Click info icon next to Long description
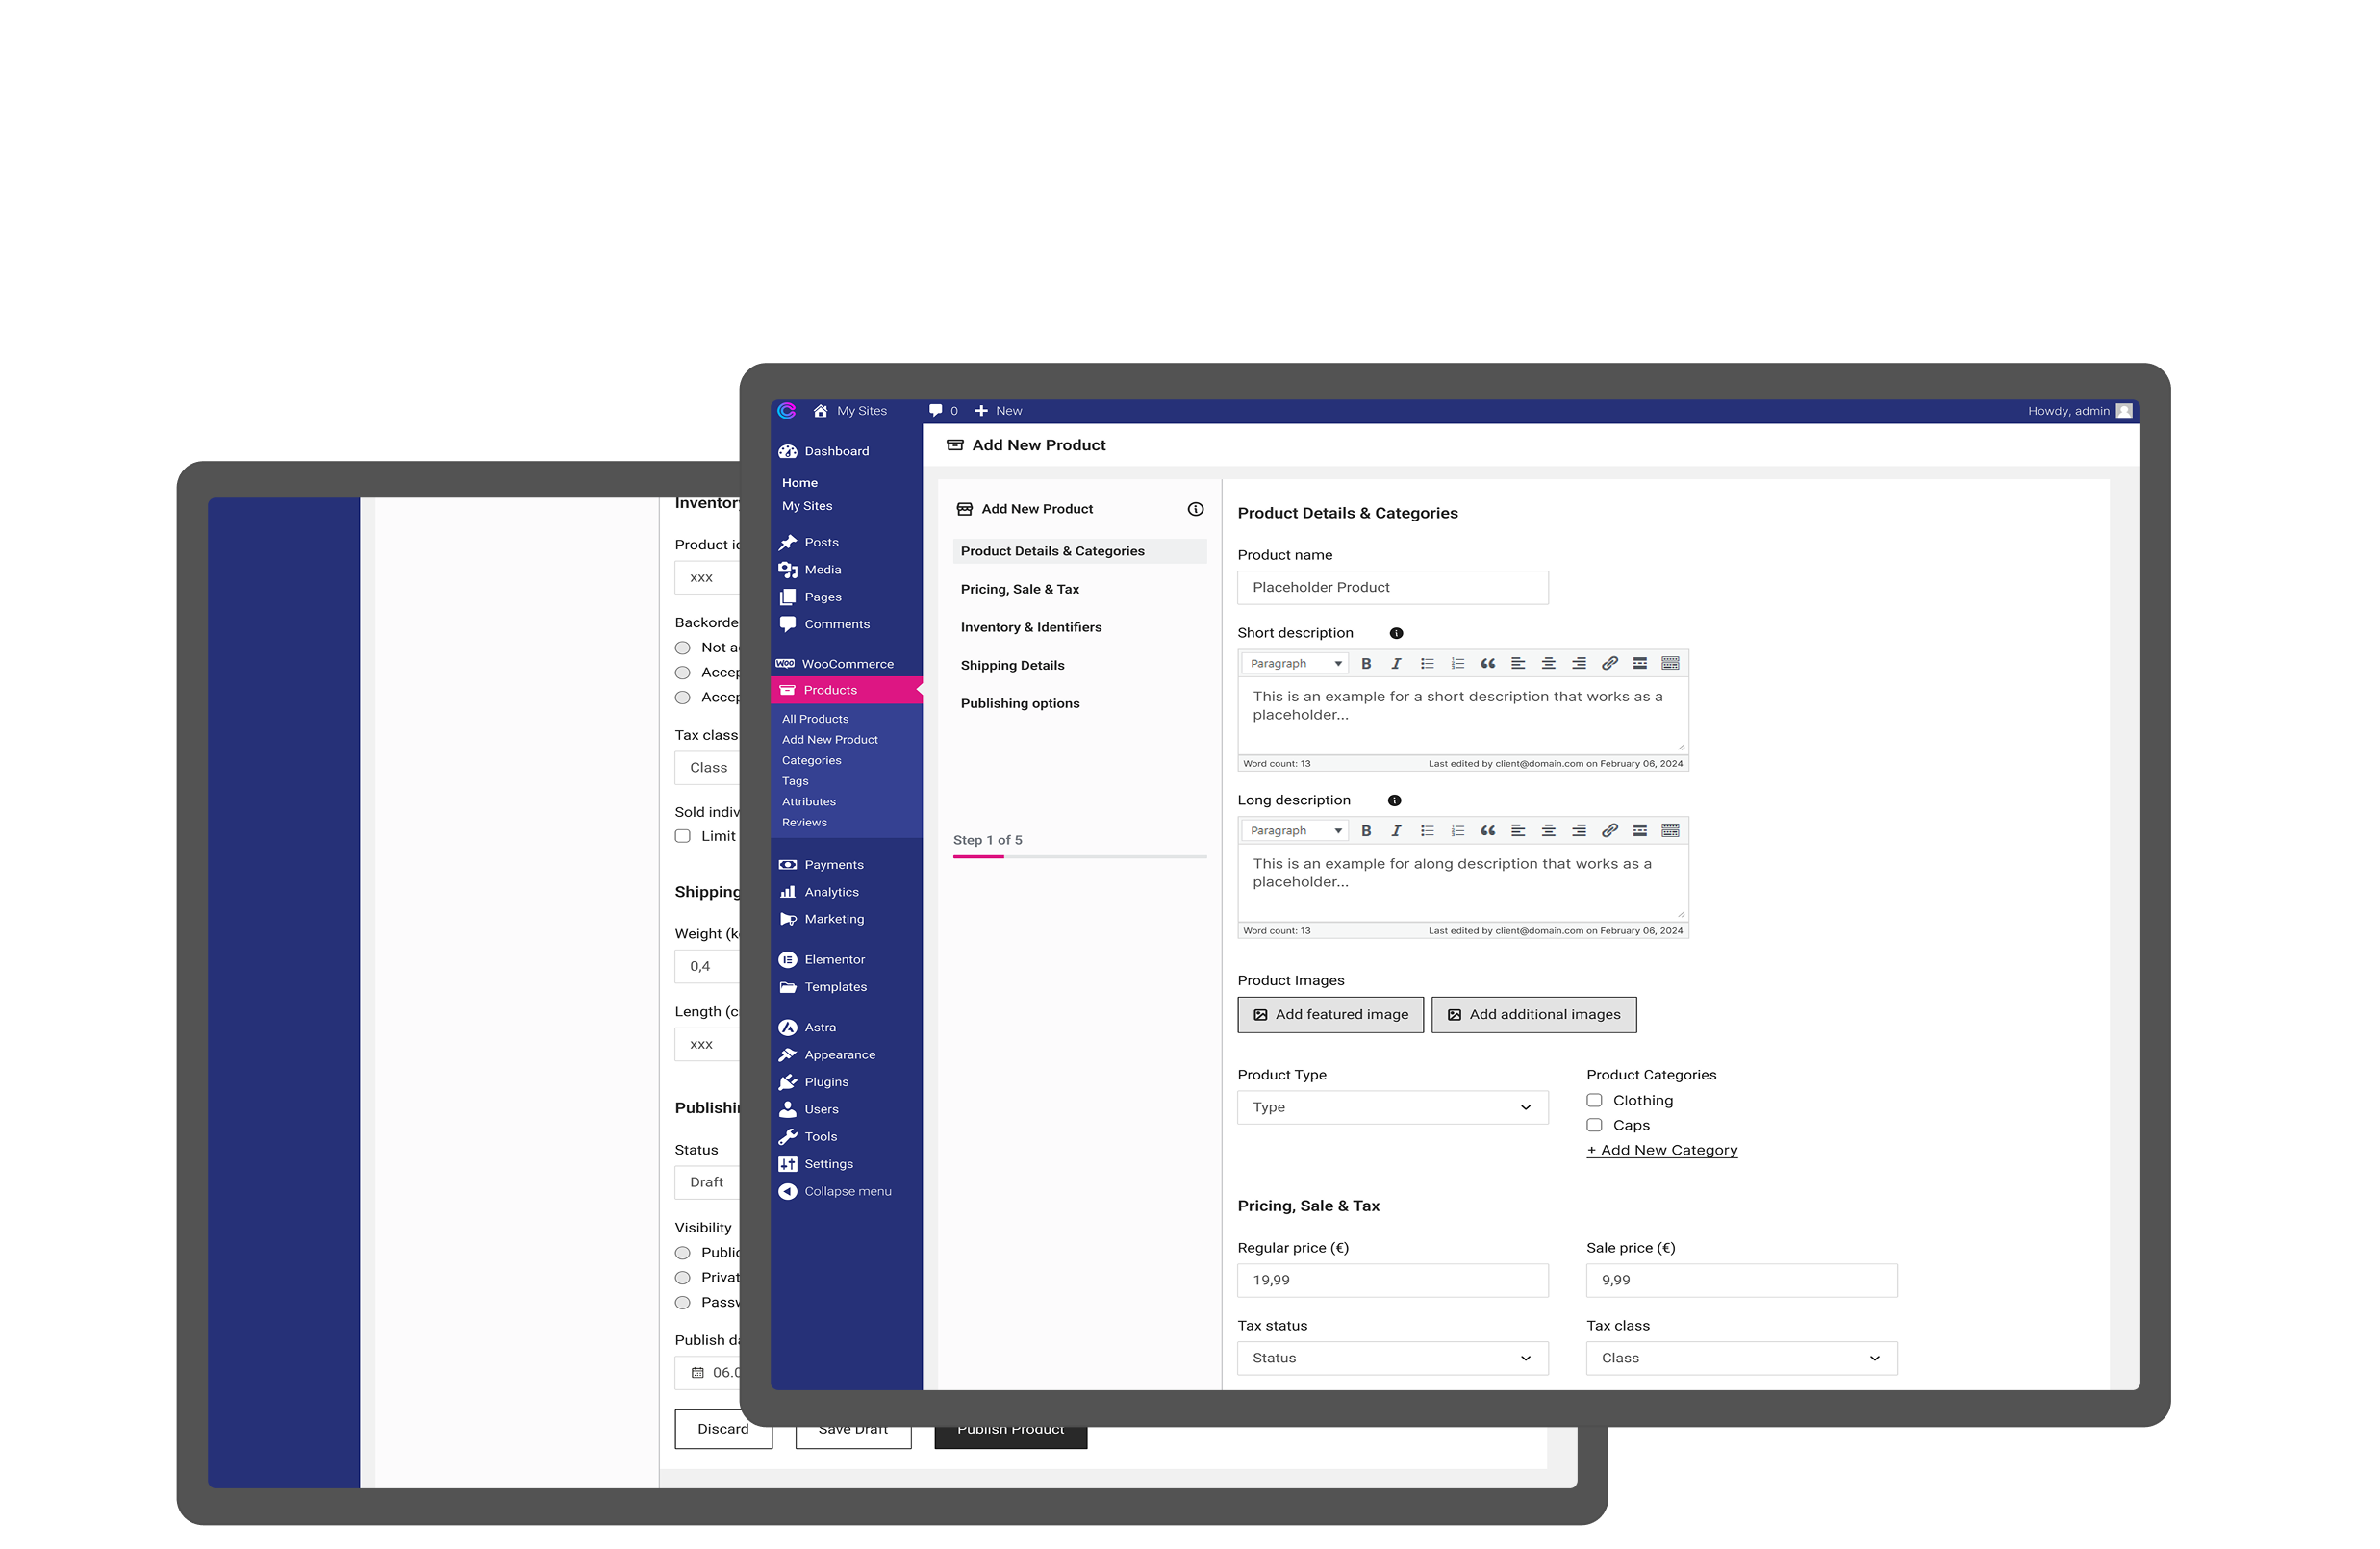Screen dimensions: 2380x1549 (x=1394, y=800)
